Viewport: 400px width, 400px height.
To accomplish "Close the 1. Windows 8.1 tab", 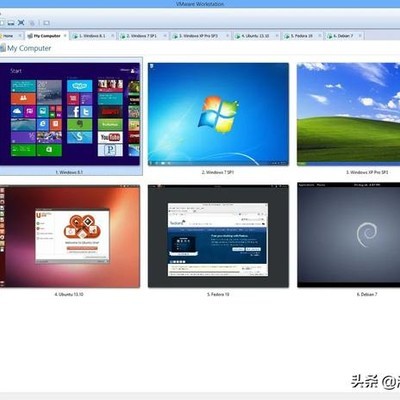I will [112, 36].
